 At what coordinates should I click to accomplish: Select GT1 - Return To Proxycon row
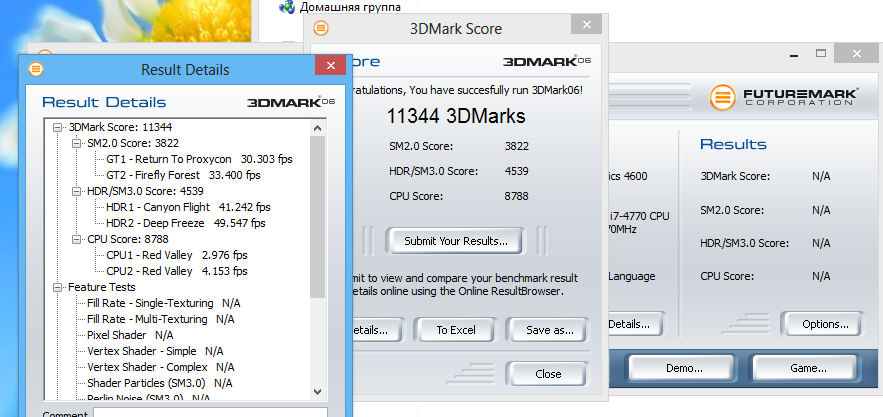[199, 159]
